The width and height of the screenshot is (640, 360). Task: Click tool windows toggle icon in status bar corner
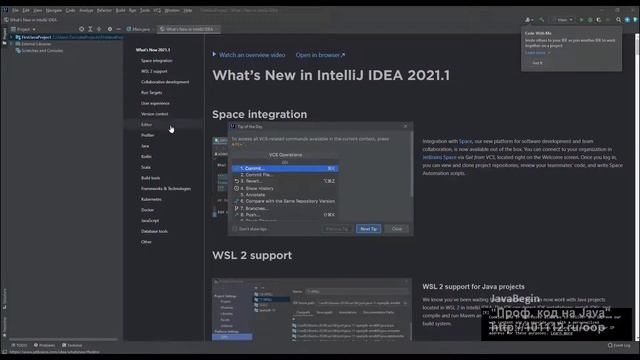coord(4,351)
